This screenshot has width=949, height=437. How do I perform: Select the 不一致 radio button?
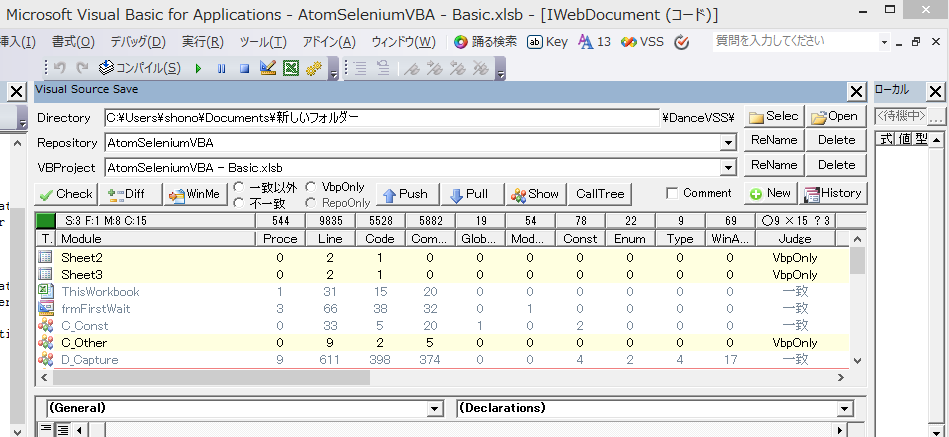coord(239,203)
